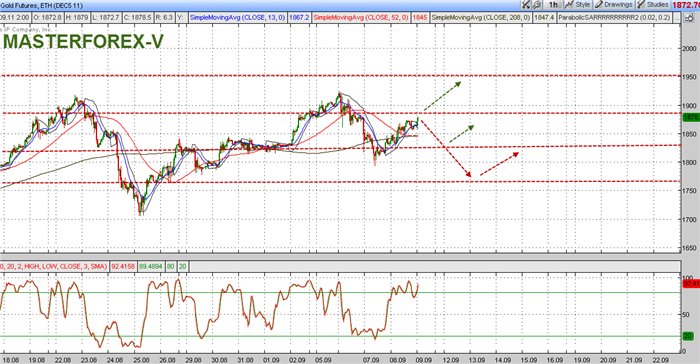Click the SimpleMovingAvg (CLOSE, 208, 0) study label
Screen dimensions: 700x364
481,17
